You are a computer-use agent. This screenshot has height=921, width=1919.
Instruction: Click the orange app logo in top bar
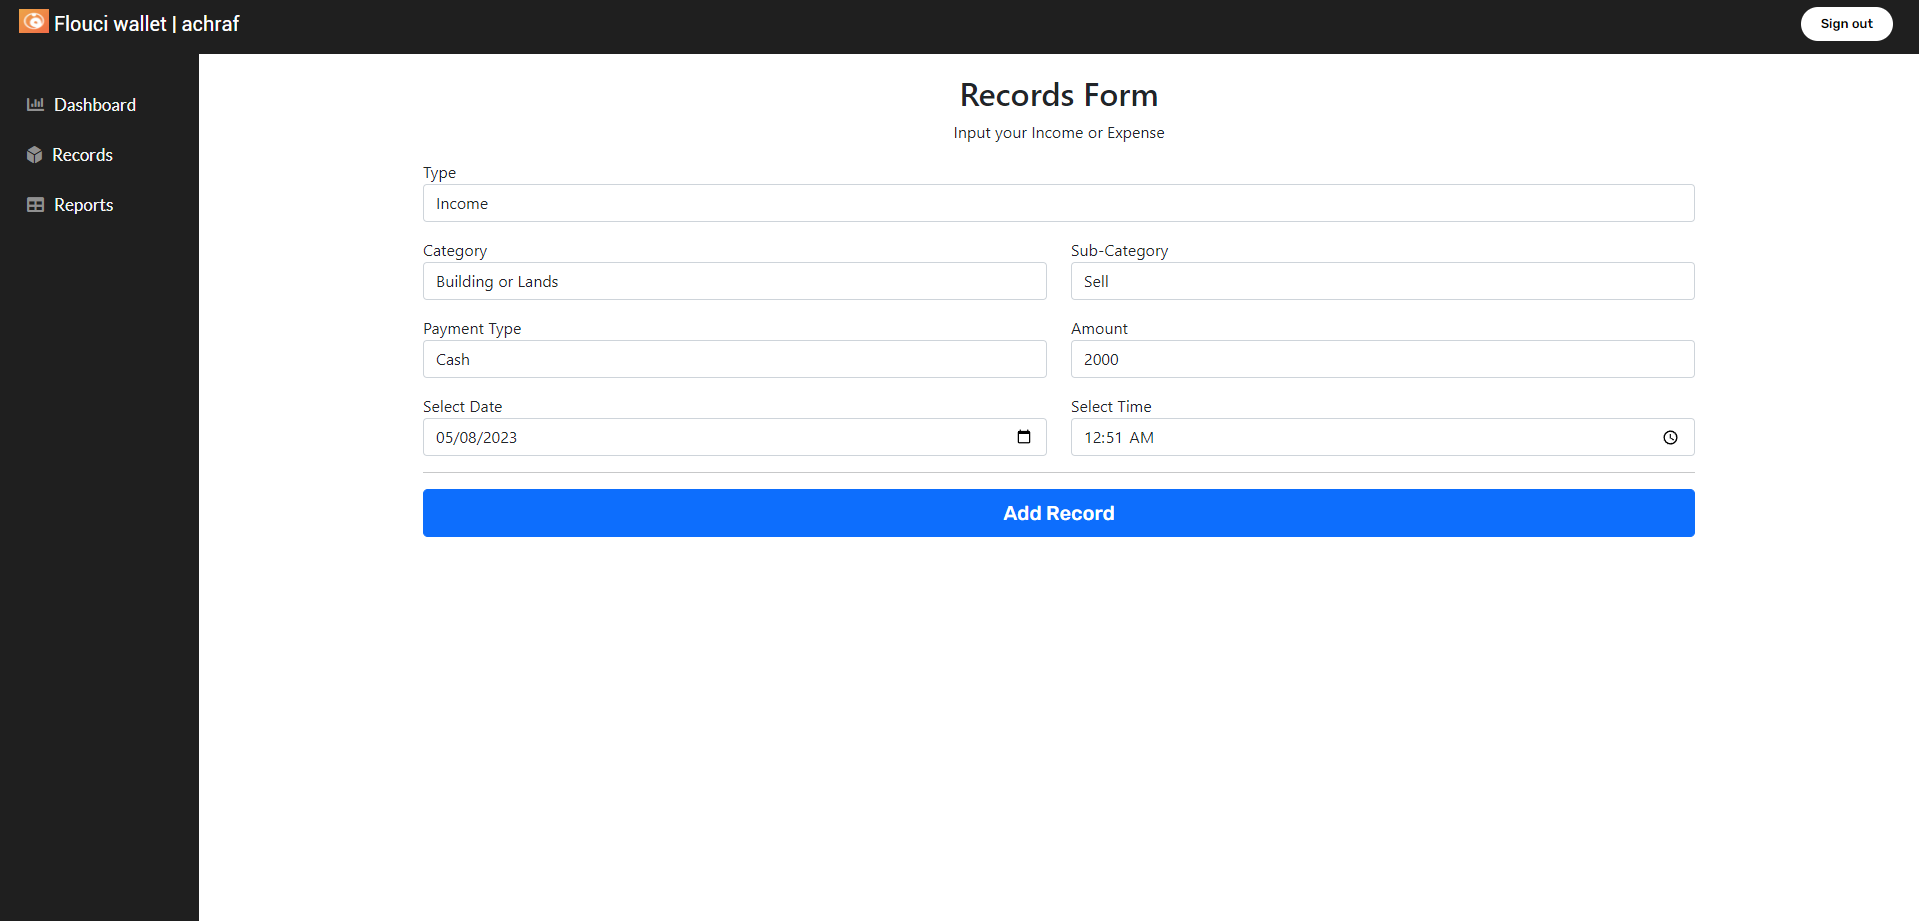33,21
